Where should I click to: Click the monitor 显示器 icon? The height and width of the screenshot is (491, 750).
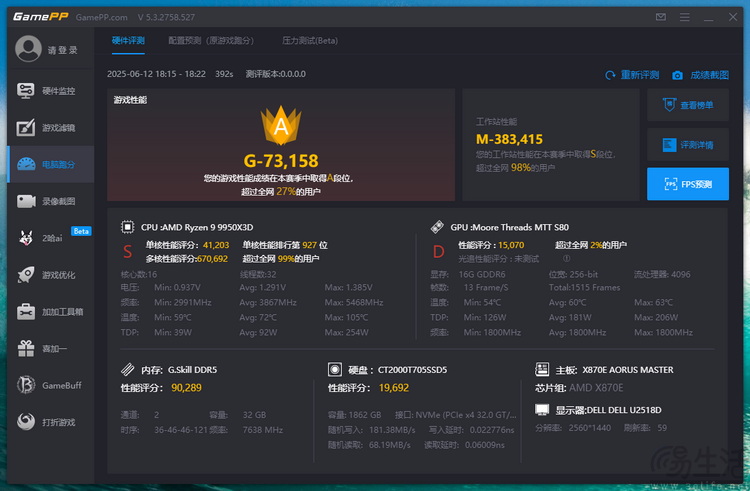point(542,410)
